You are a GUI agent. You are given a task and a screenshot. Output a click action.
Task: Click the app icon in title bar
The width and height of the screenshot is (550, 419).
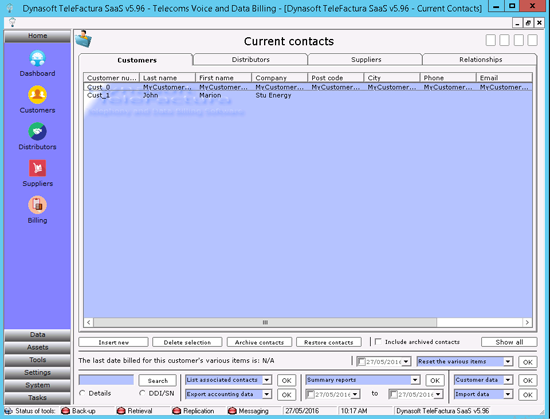10,8
